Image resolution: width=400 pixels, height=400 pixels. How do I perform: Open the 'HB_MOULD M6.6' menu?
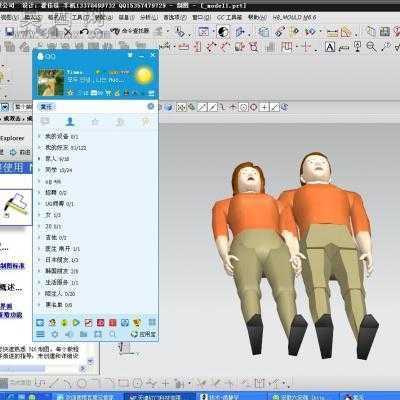[x=294, y=17]
